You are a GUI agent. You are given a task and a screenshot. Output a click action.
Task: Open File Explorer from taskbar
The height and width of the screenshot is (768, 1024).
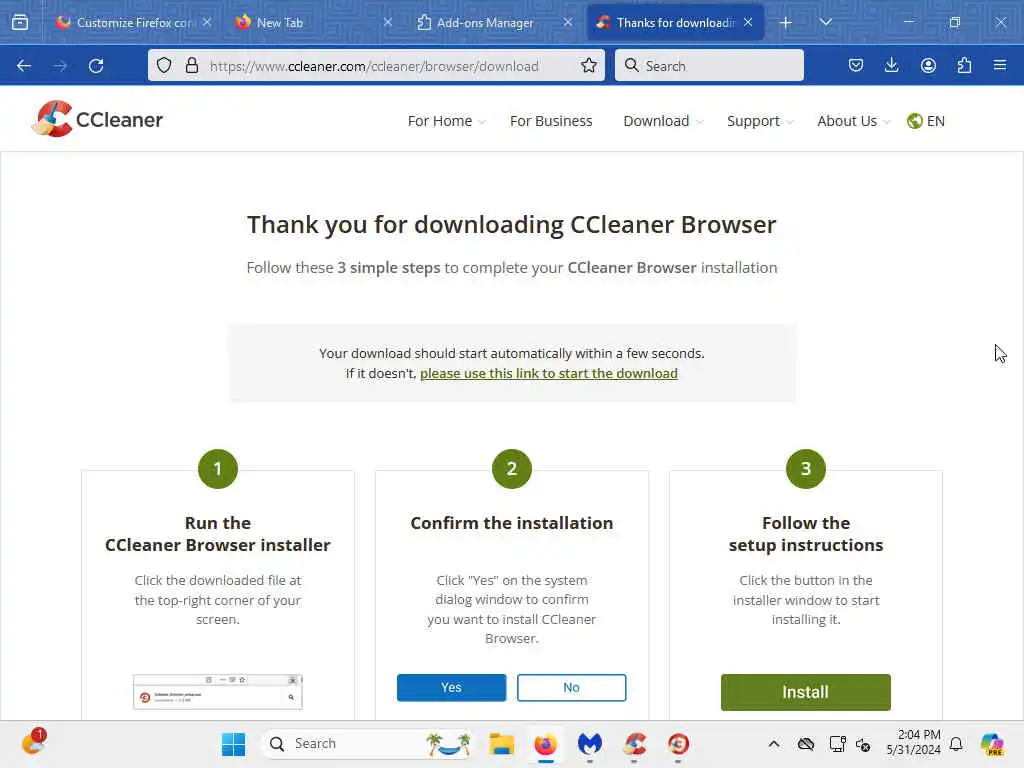pos(502,744)
